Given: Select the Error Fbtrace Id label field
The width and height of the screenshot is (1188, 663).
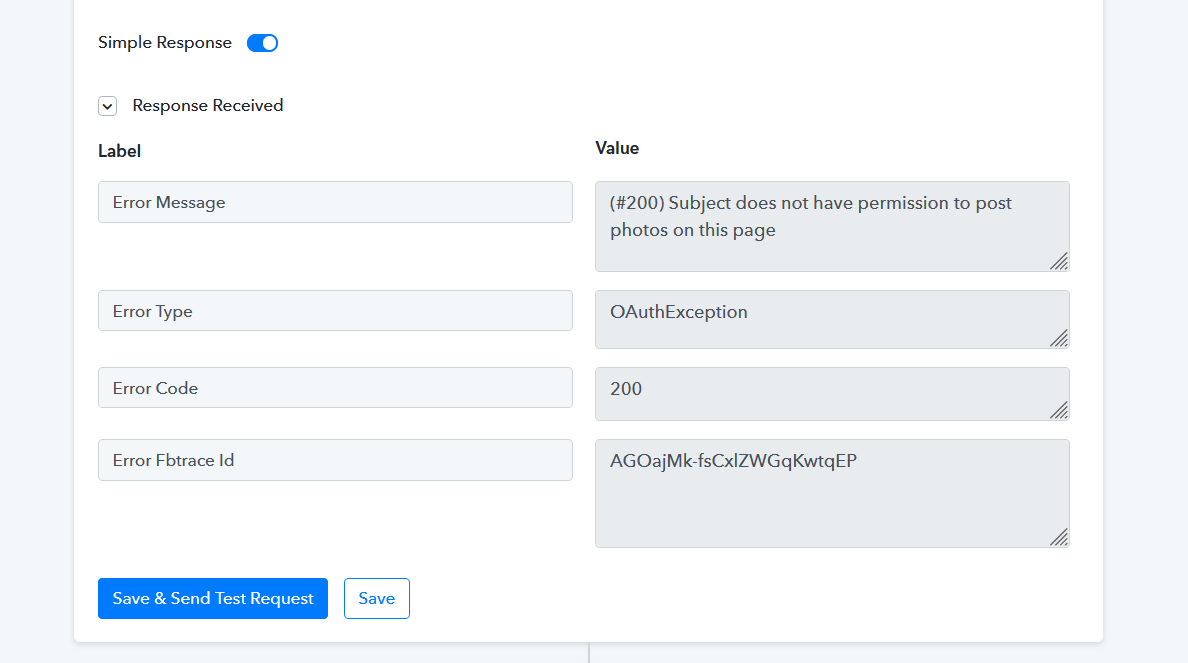Looking at the screenshot, I should tap(335, 460).
